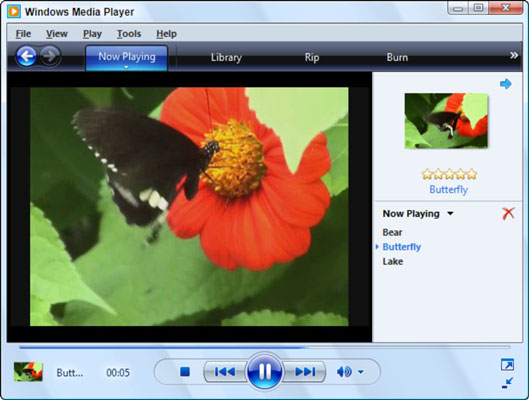Viewport: 529px width, 400px height.
Task: Open the volume dropdown arrow
Action: point(361,372)
